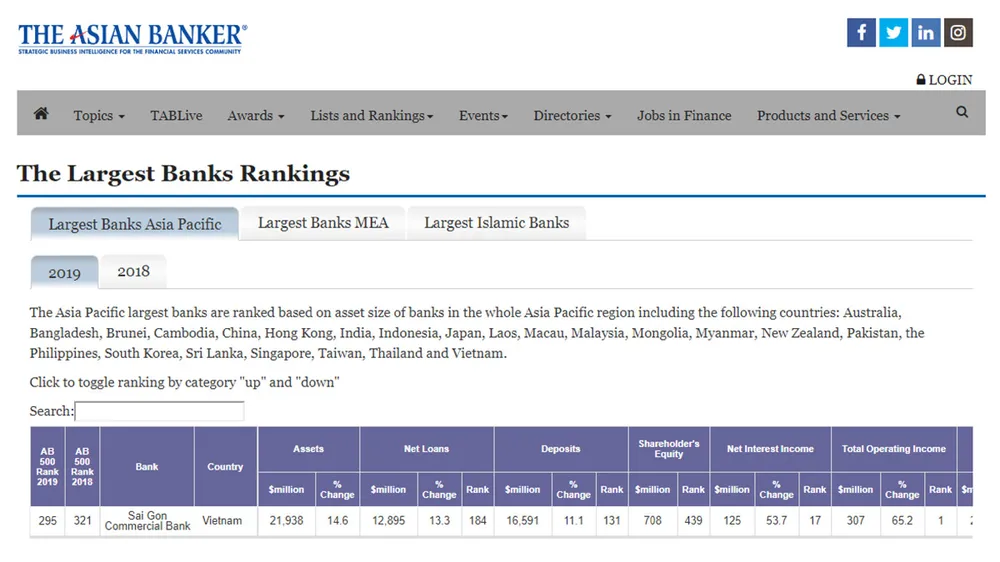
Task: Expand the Awards dropdown menu
Action: click(256, 116)
